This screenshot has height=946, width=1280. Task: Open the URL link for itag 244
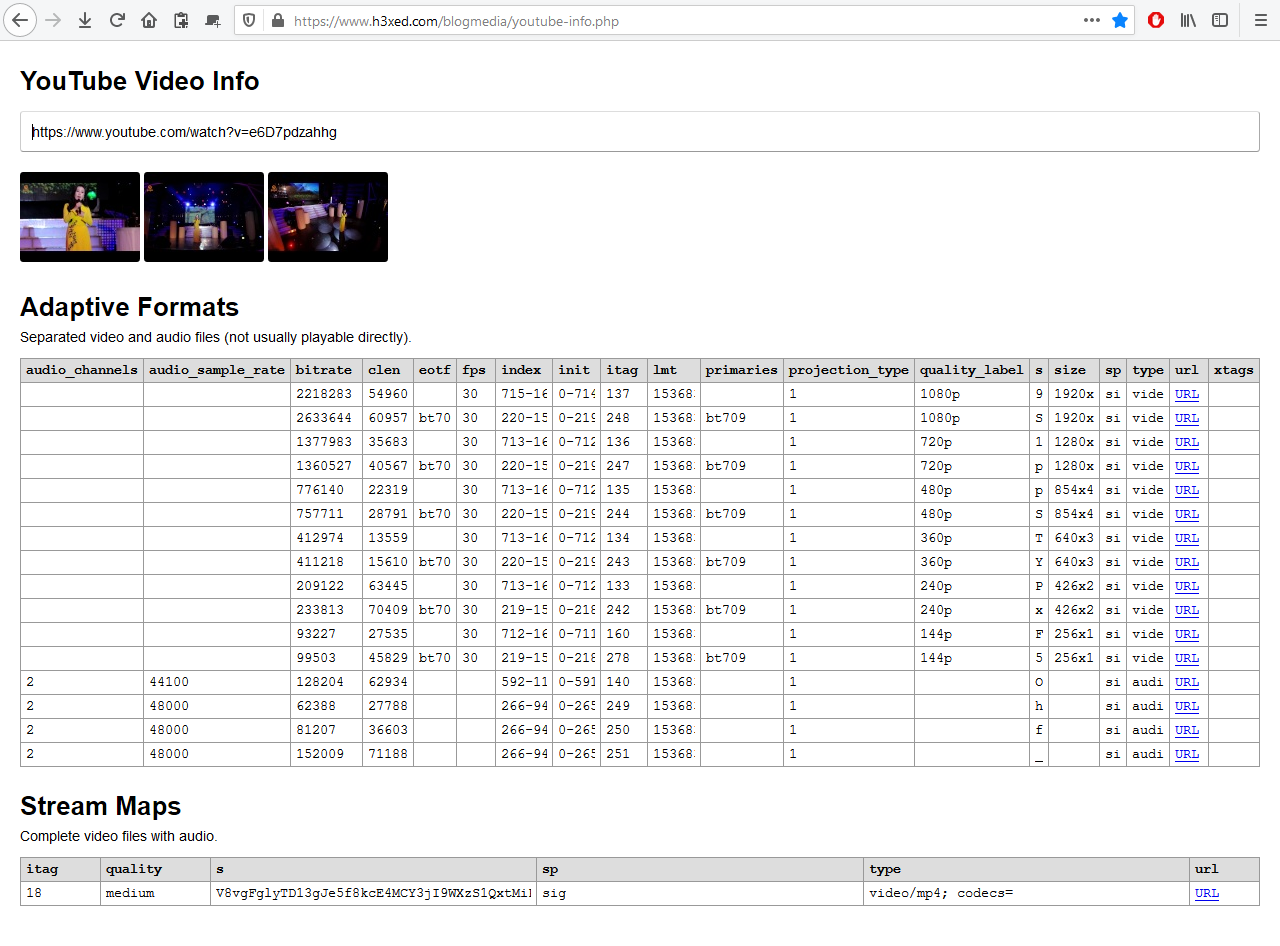pos(1187,514)
